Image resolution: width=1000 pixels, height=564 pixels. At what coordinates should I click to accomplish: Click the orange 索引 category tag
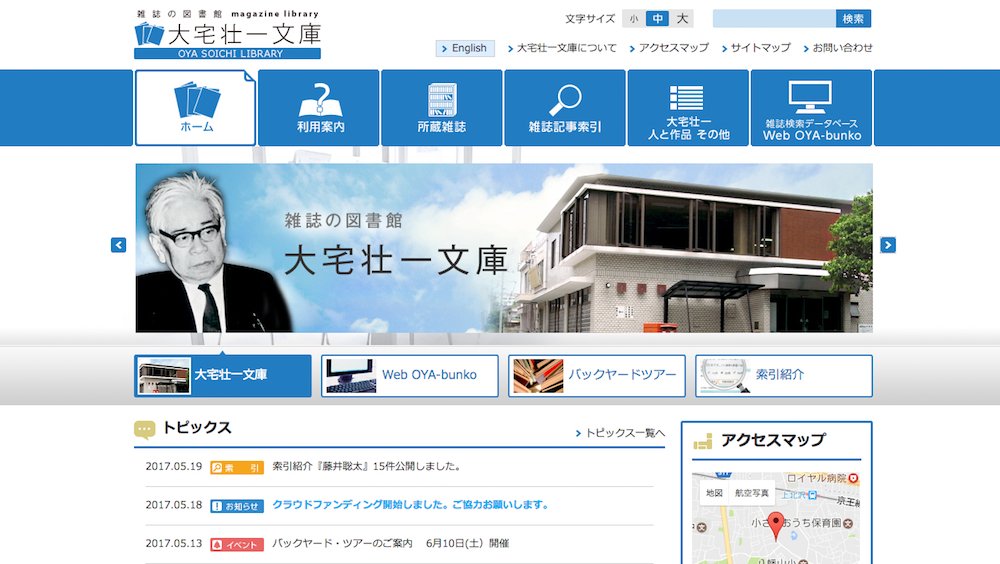237,468
